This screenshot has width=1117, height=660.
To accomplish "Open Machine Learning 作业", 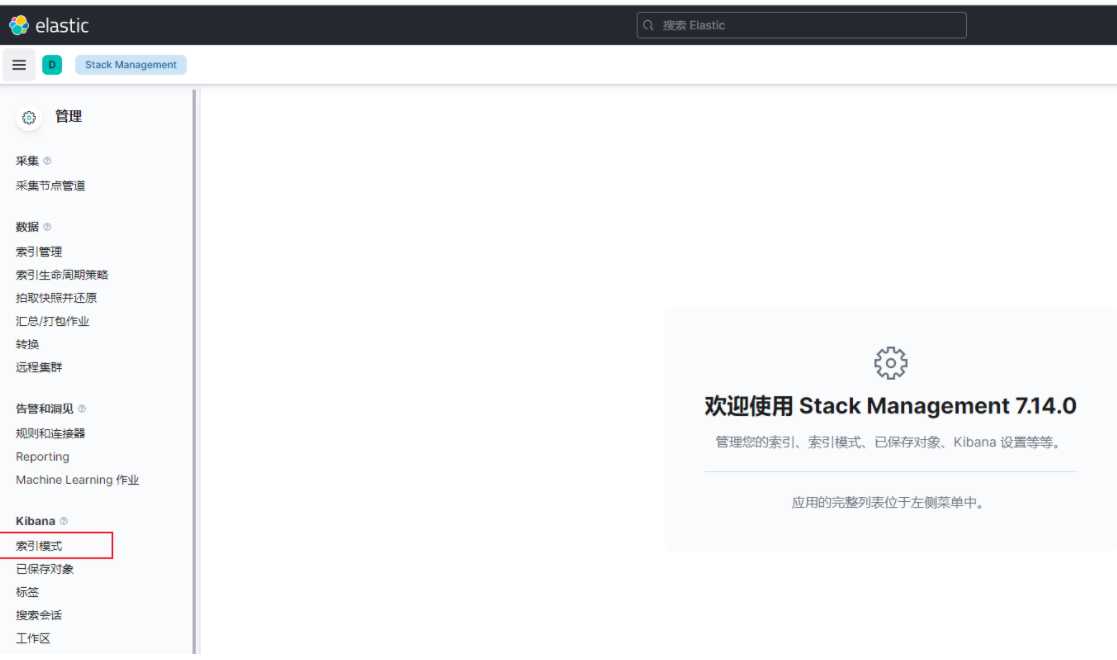I will (78, 480).
